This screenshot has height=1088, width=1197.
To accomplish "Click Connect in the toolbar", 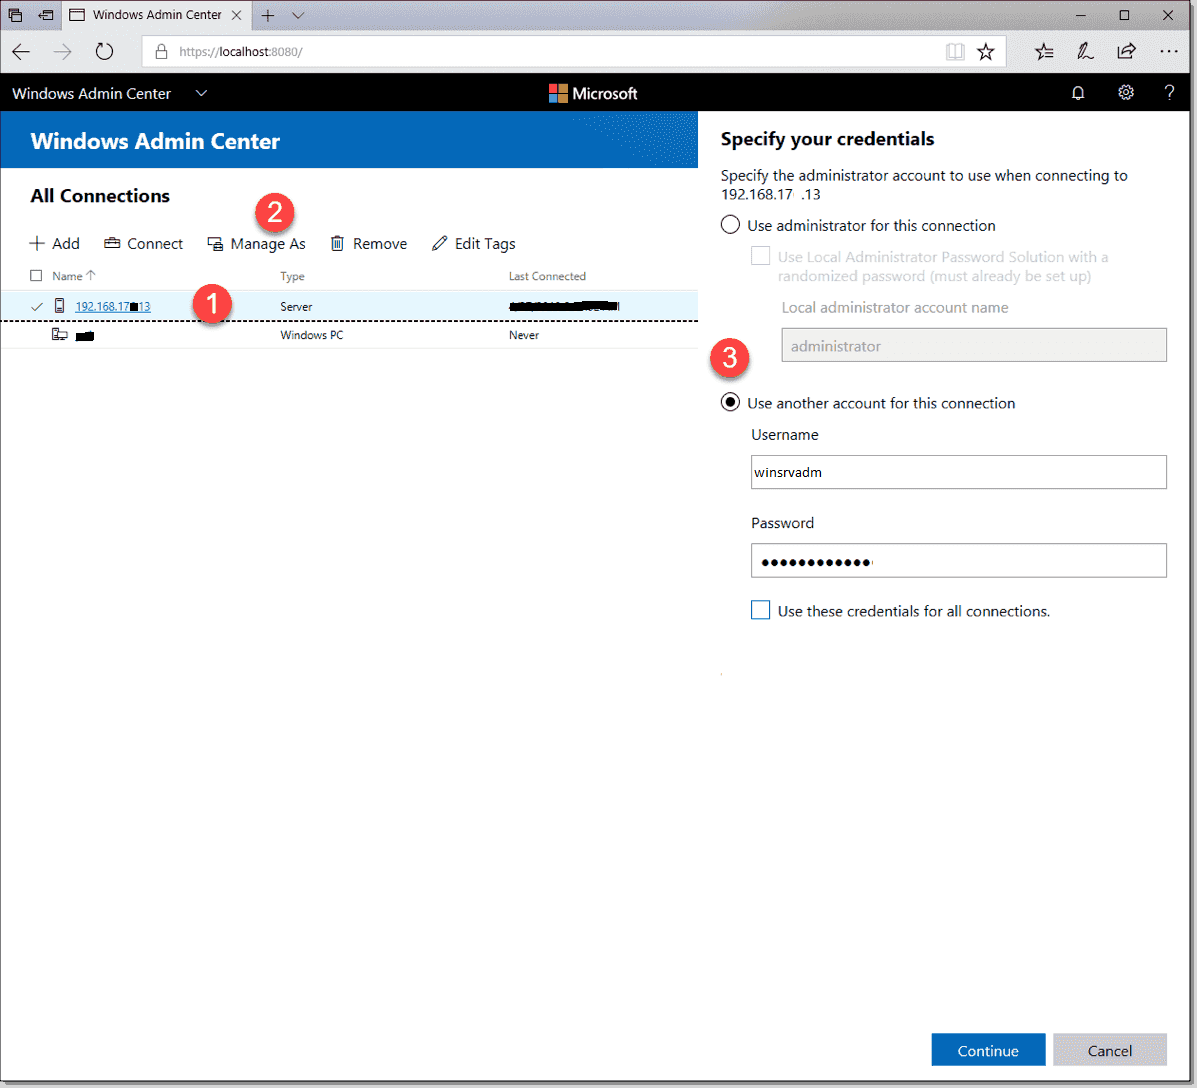I will tap(144, 244).
